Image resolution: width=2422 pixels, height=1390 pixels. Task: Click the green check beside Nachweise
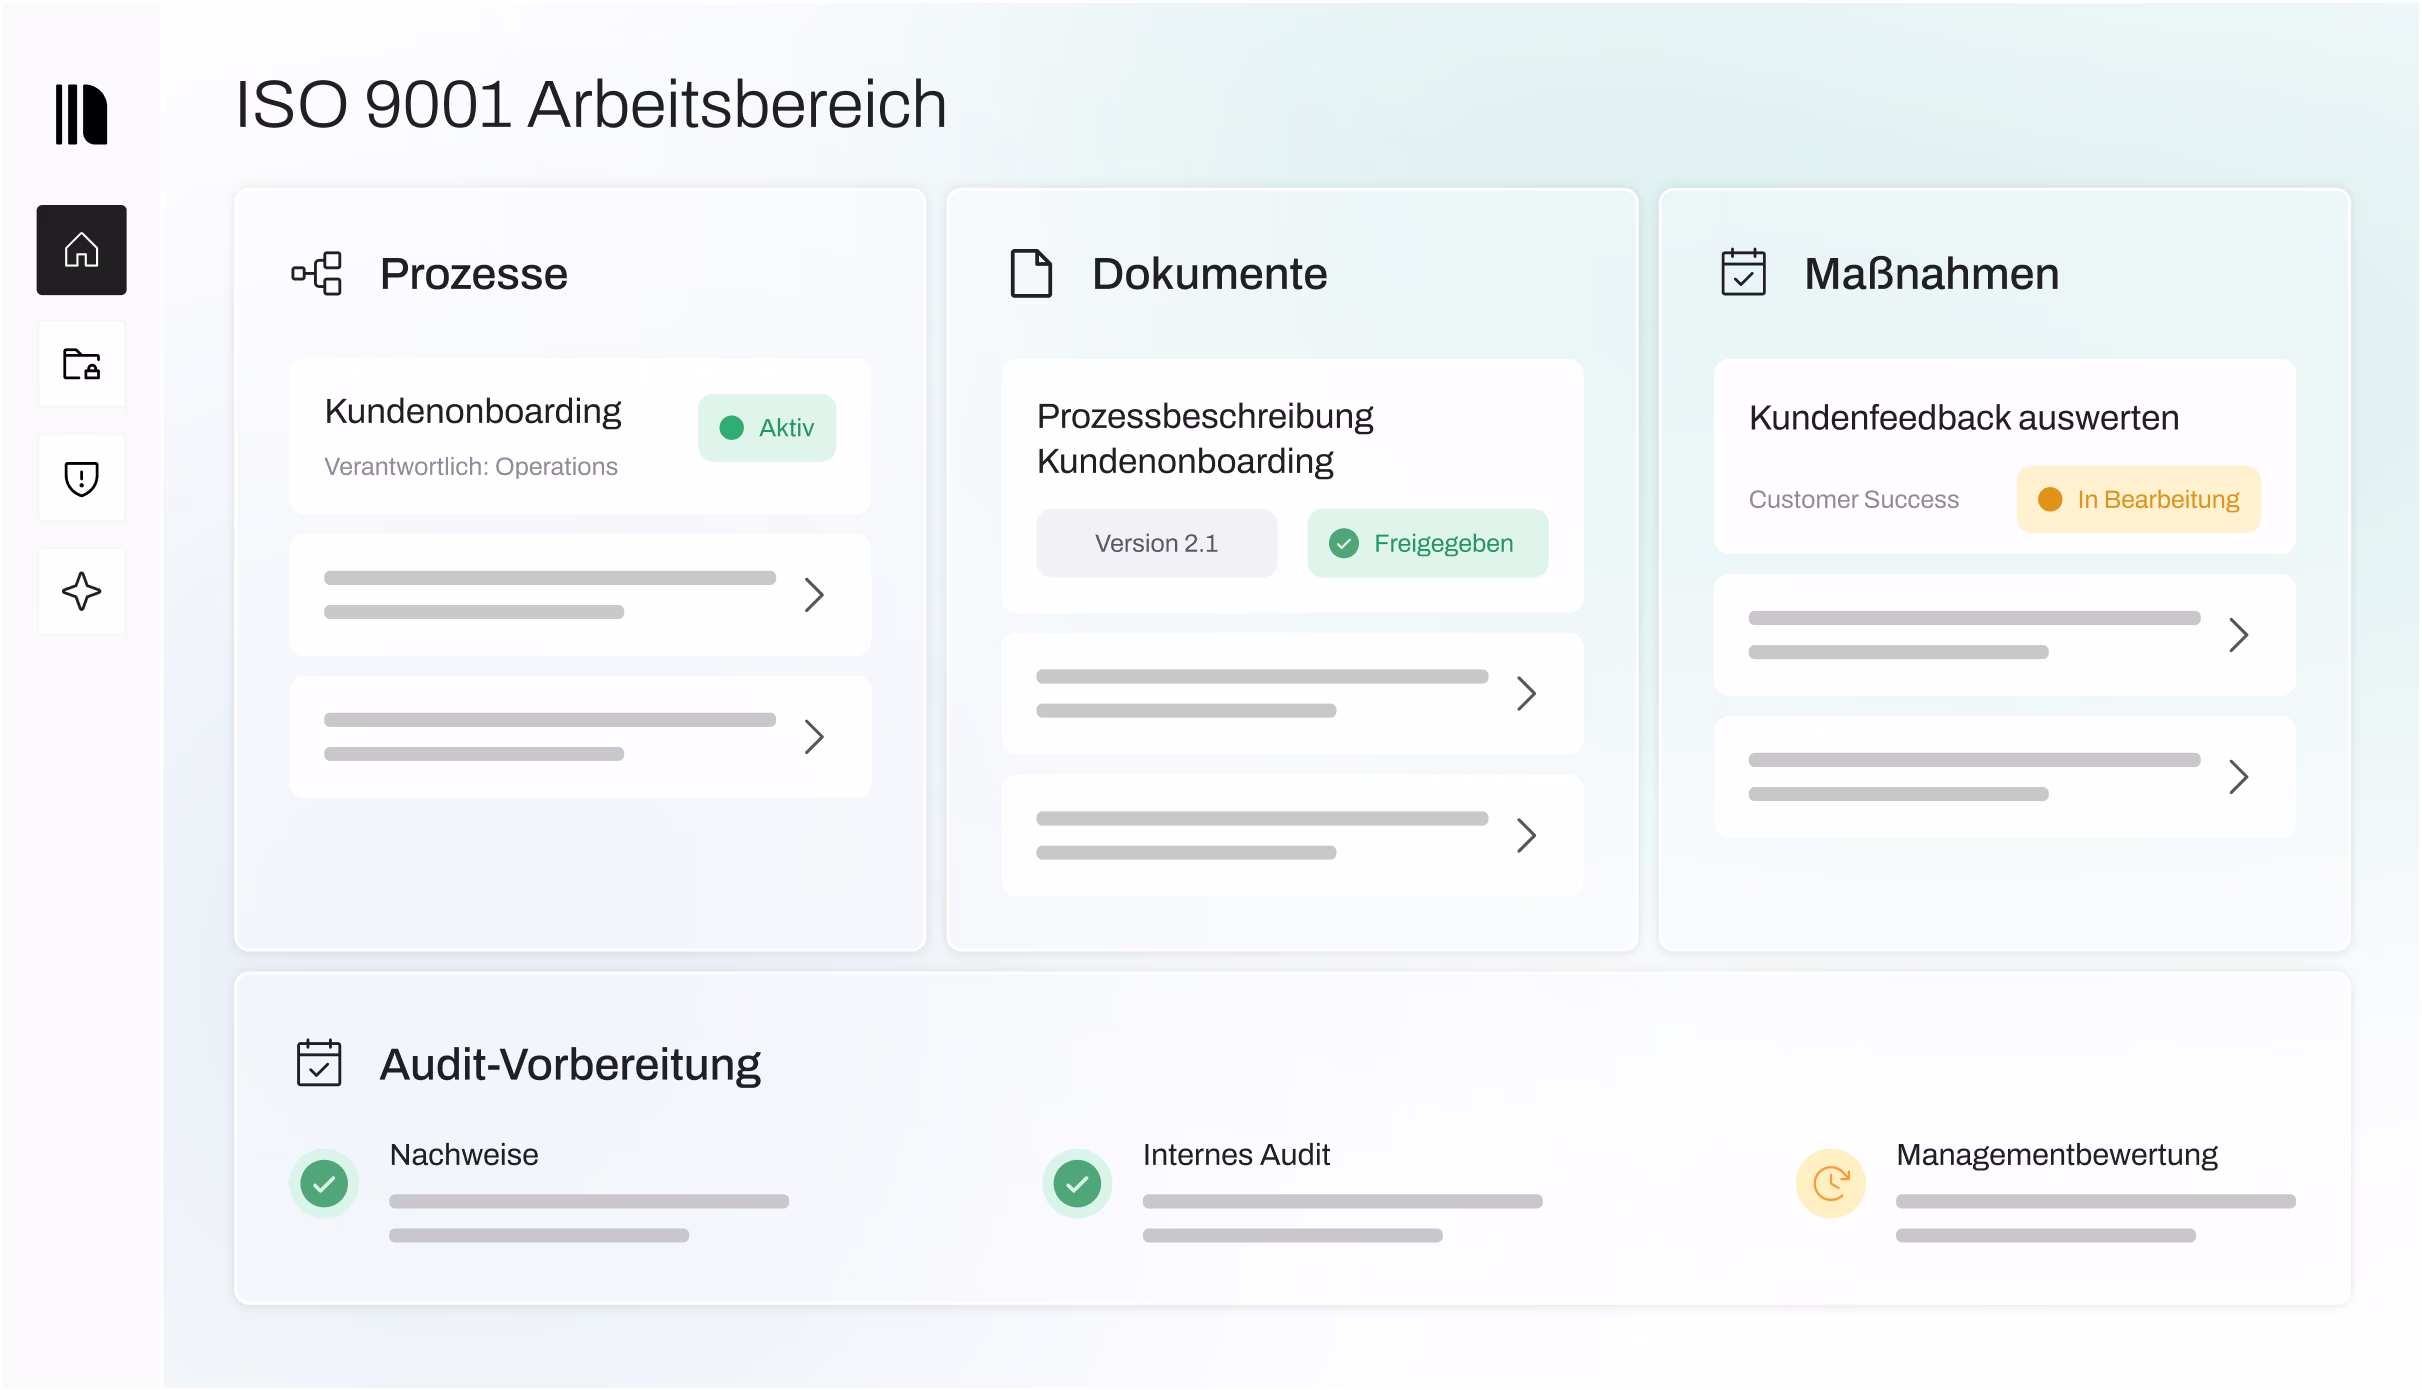coord(324,1184)
